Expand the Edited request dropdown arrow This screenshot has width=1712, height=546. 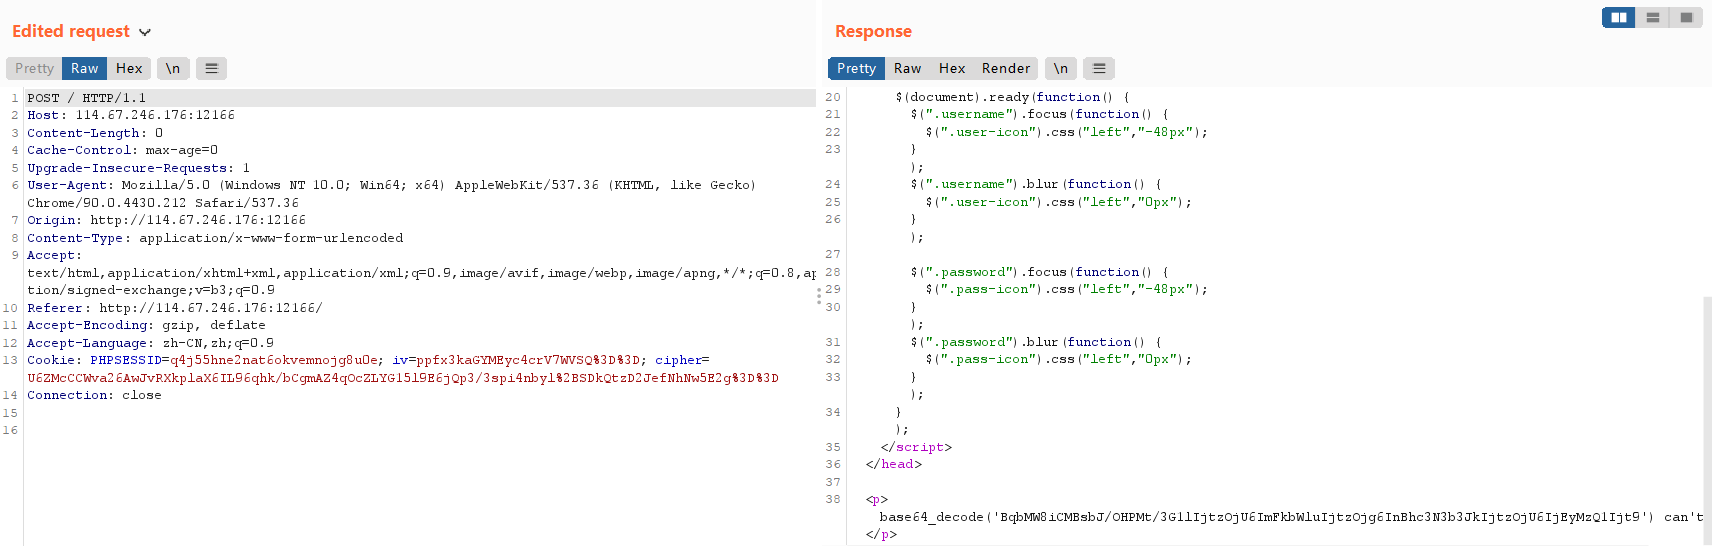click(145, 32)
